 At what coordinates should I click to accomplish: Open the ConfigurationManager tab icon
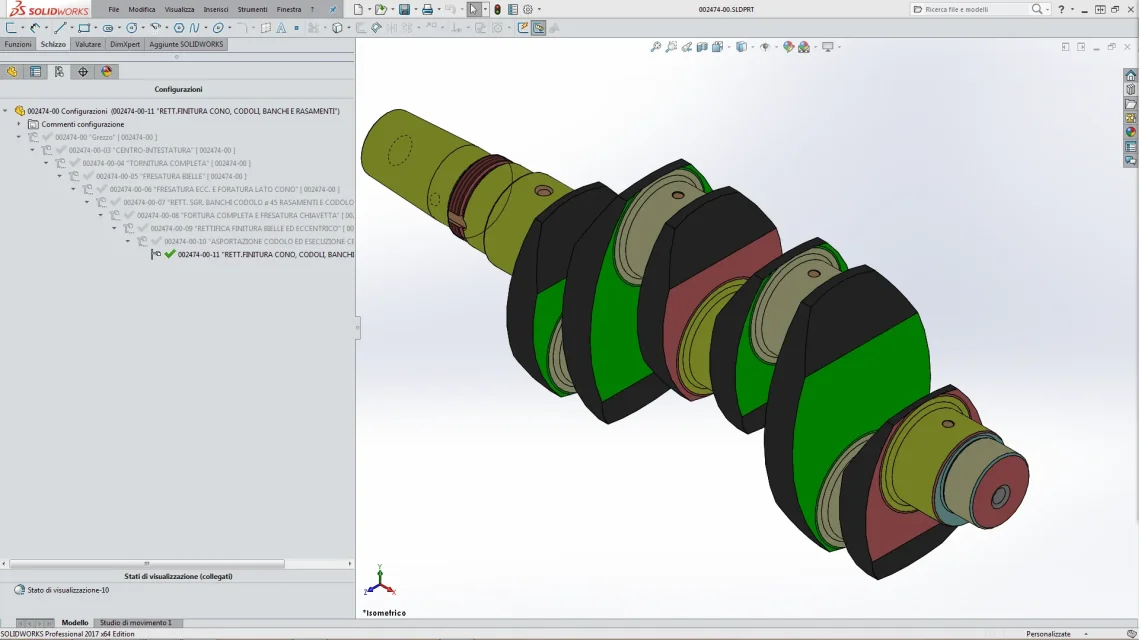[59, 71]
